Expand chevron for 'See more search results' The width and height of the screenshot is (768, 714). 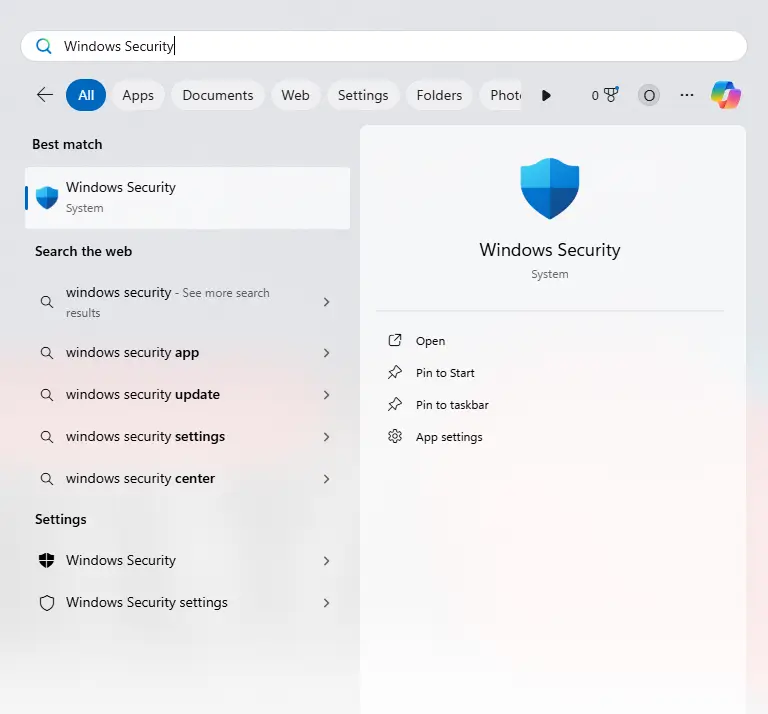click(x=326, y=302)
